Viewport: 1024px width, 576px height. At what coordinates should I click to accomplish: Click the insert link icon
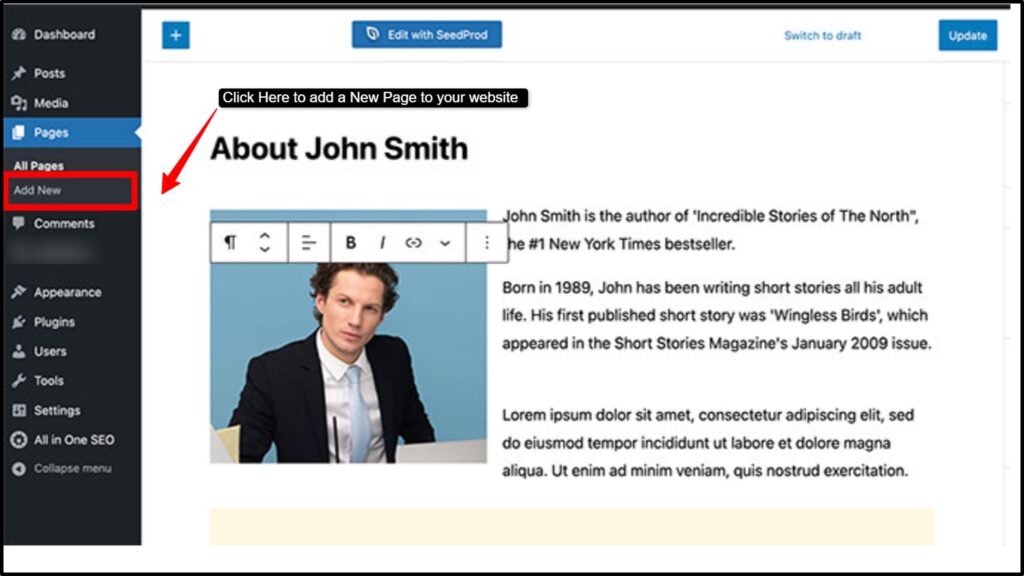[x=413, y=243]
